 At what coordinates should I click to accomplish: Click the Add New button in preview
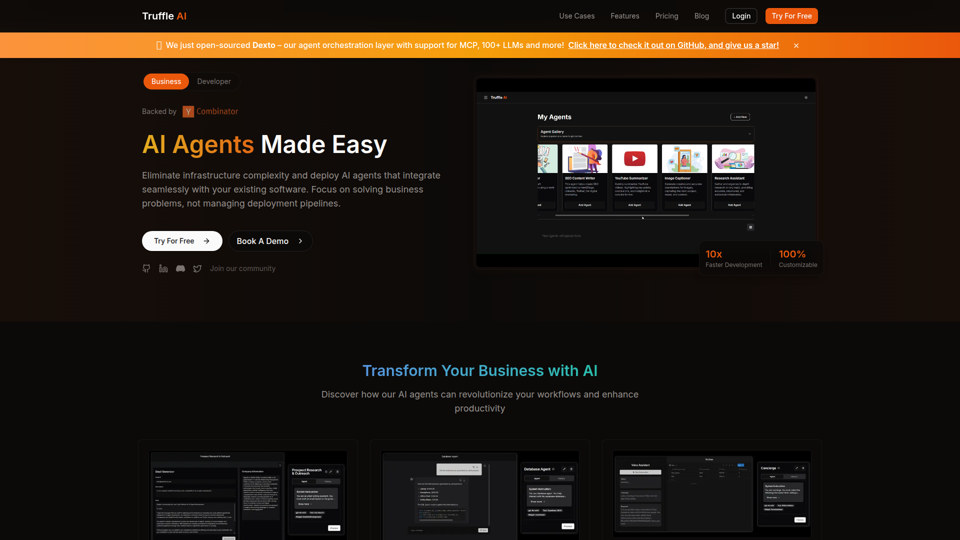coord(740,117)
